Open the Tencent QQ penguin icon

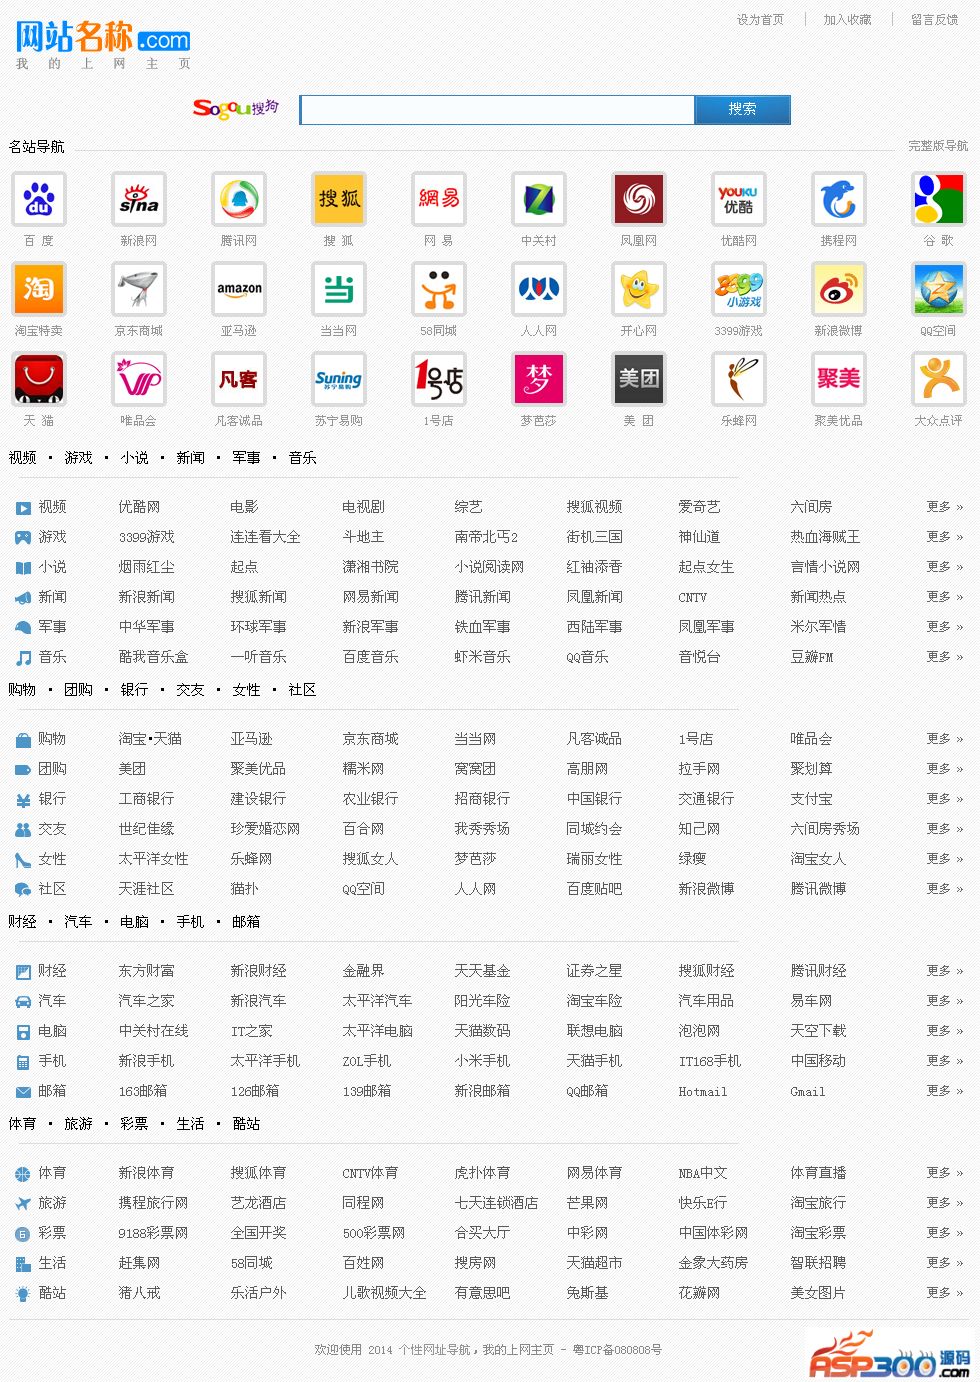239,199
